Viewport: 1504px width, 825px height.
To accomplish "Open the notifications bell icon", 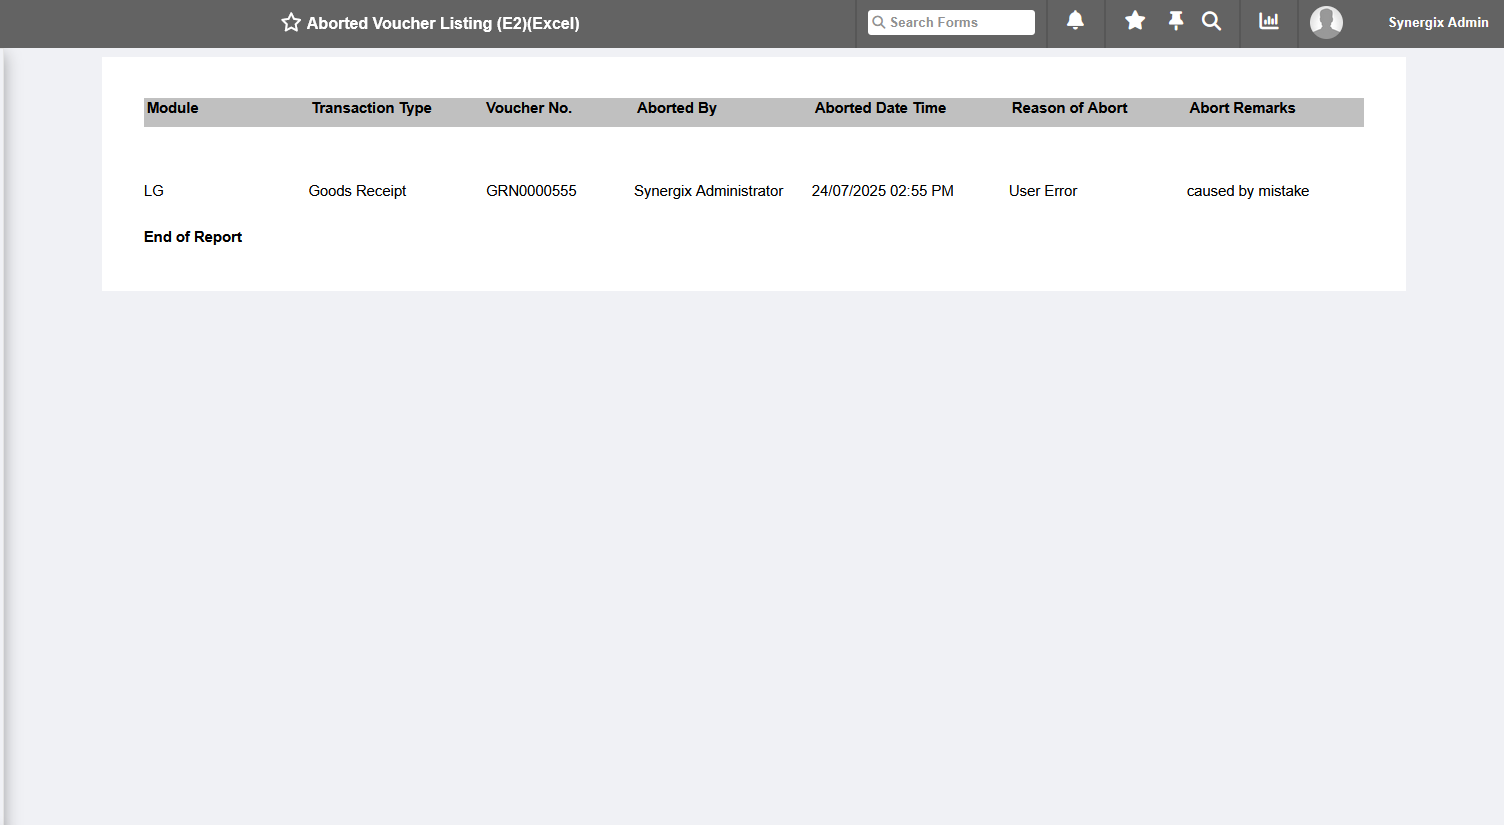I will click(1075, 22).
